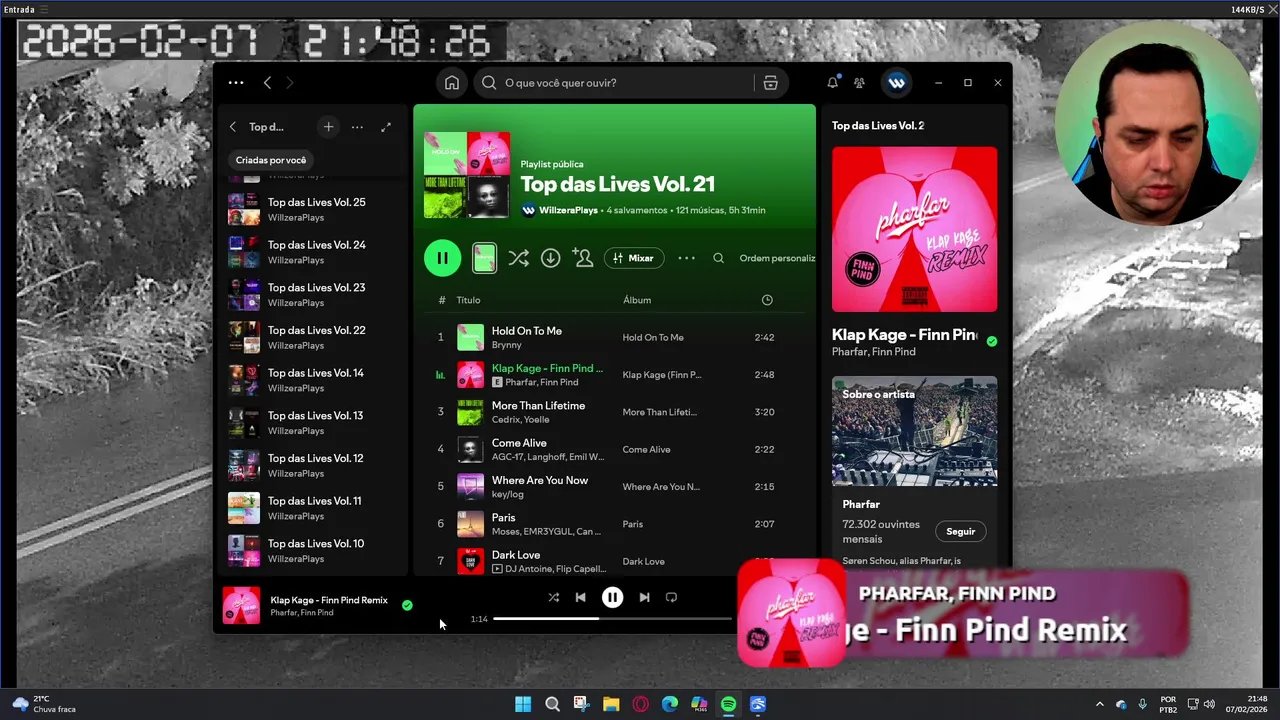Open Windows Start menu
This screenshot has height=720, width=1280.
point(523,704)
